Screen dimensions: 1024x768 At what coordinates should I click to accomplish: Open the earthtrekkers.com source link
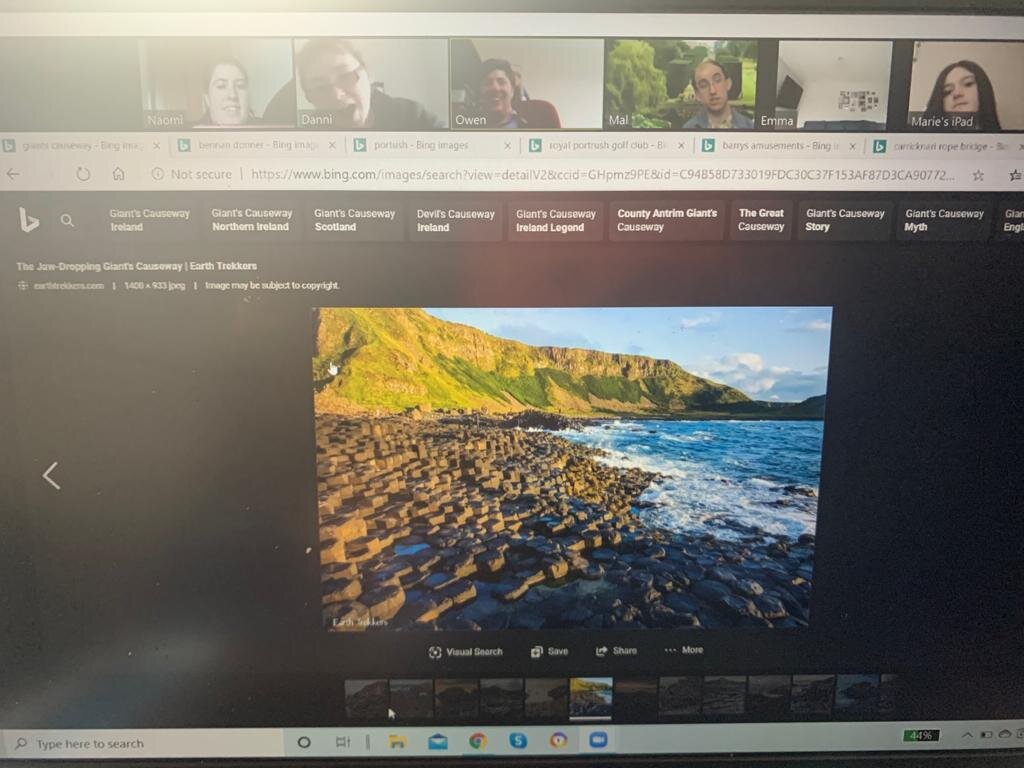68,285
